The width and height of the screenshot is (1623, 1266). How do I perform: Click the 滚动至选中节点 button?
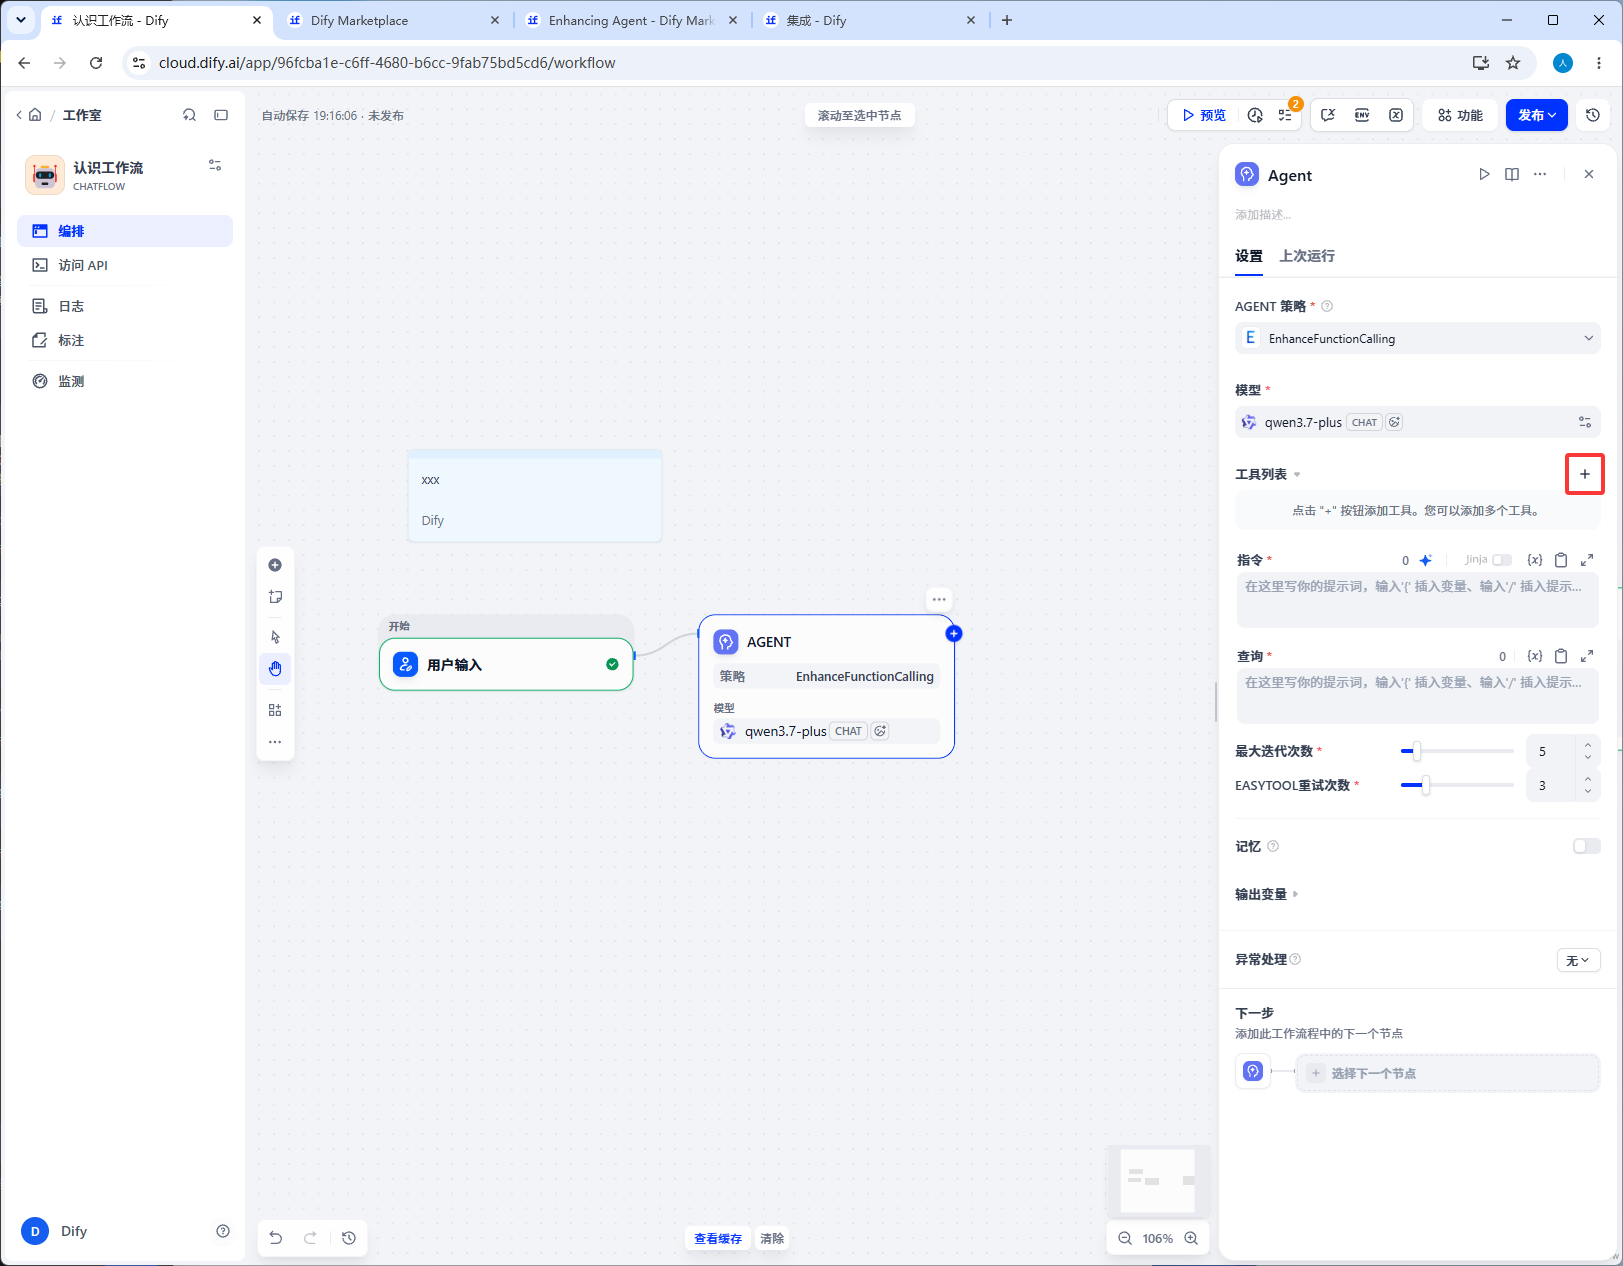(860, 115)
